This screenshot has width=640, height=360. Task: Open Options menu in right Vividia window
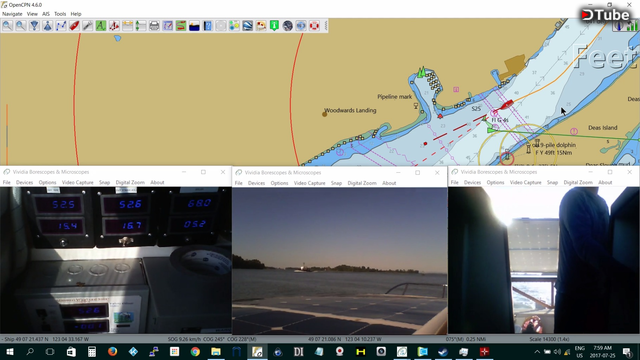(495, 182)
